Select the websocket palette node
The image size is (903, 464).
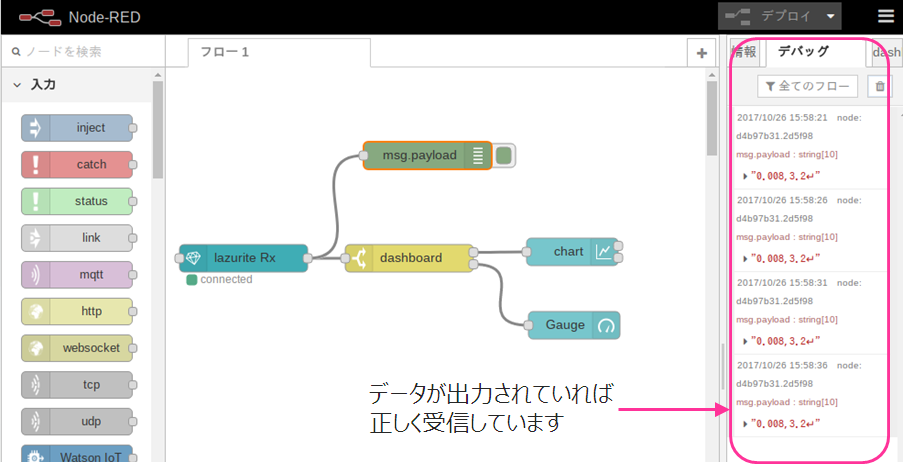(x=77, y=348)
